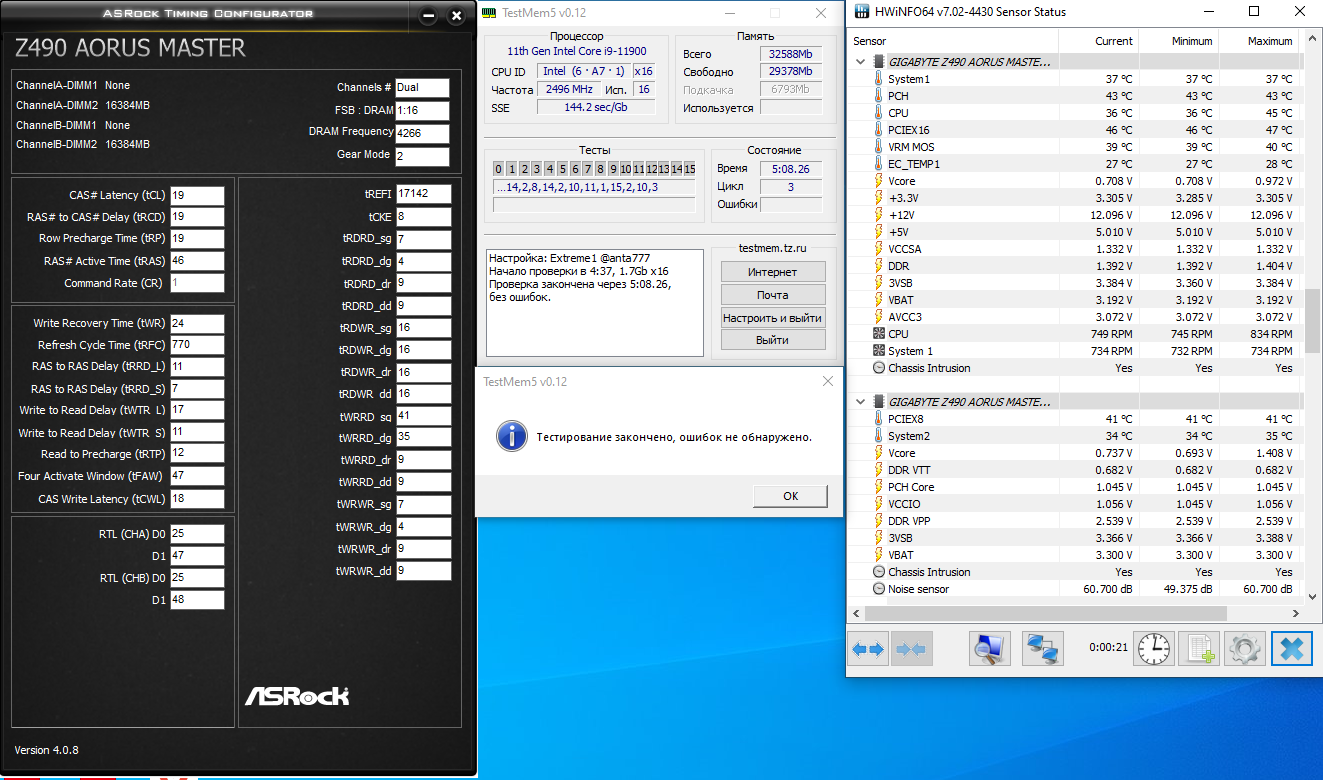The width and height of the screenshot is (1325, 781).
Task: Click the thermometer icon beside PCIEX16
Action: pyautogui.click(x=878, y=130)
